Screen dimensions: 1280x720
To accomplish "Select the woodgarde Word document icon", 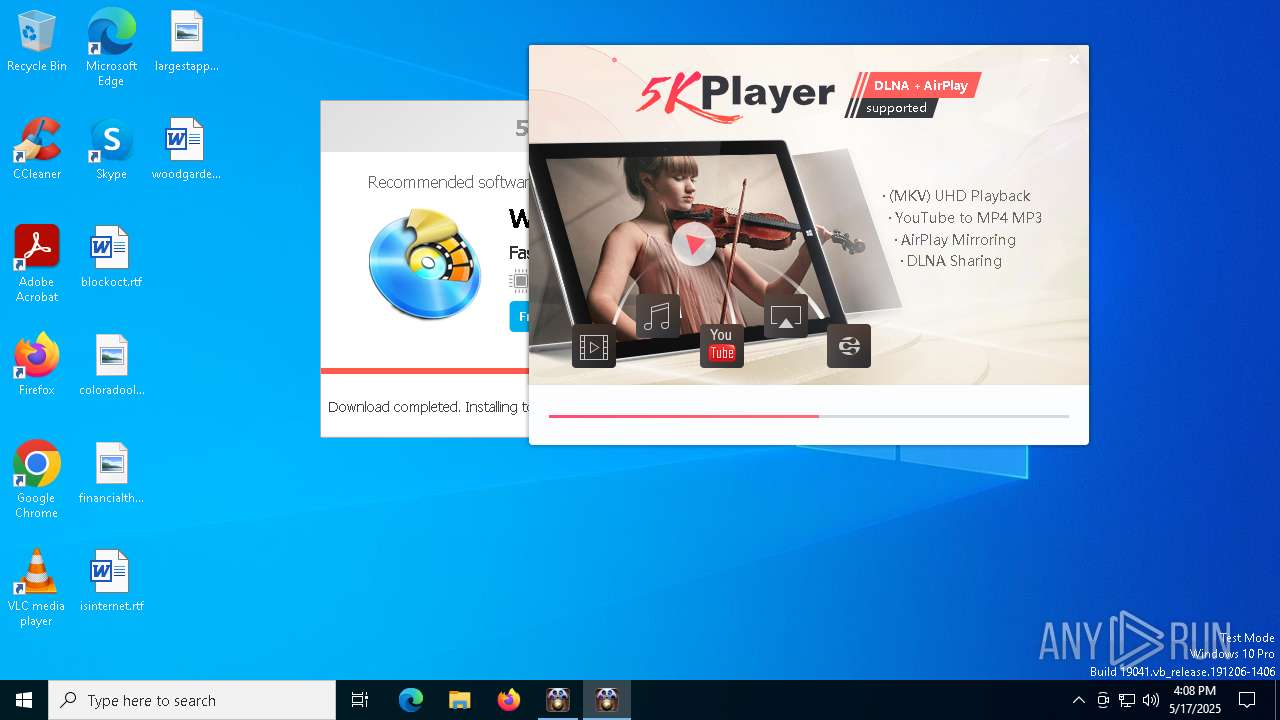I will 186,149.
